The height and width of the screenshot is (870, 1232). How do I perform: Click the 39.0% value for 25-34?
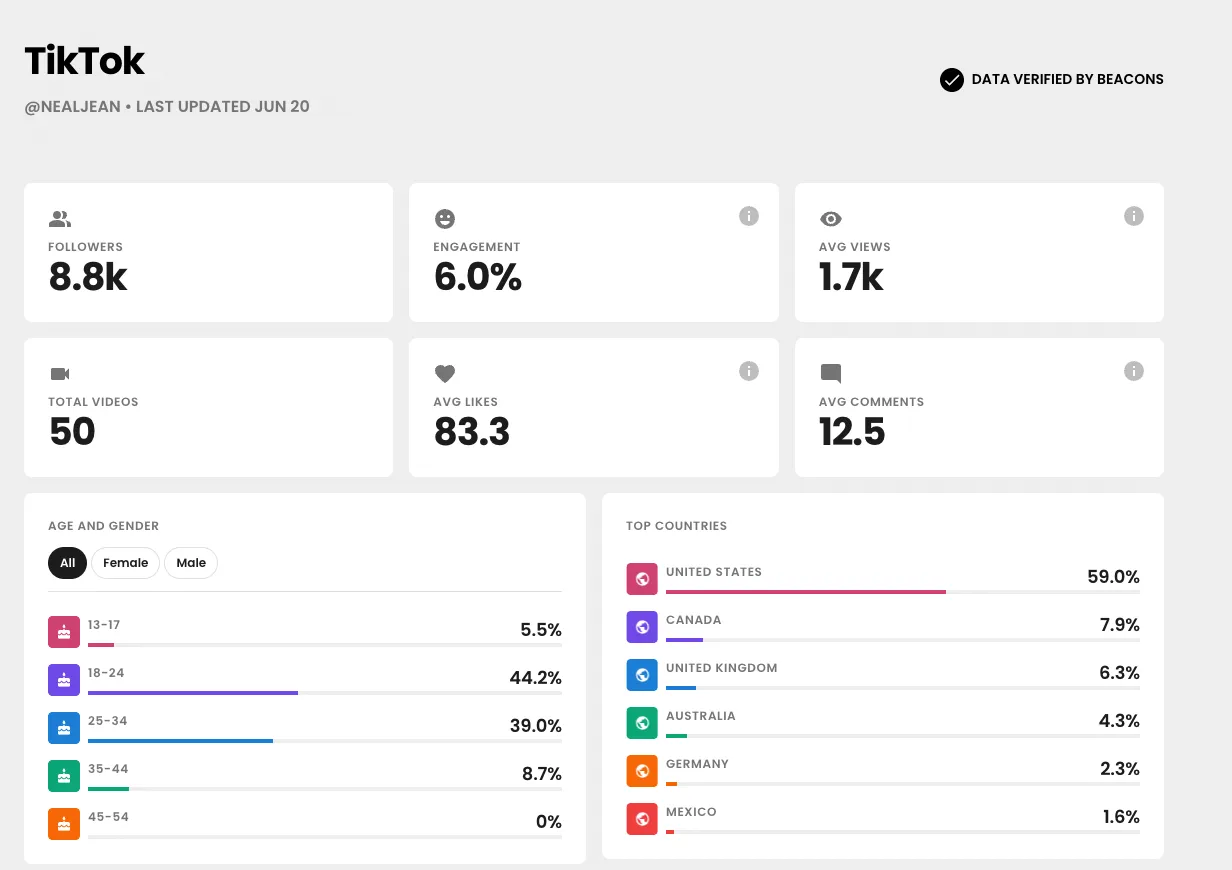coord(536,726)
